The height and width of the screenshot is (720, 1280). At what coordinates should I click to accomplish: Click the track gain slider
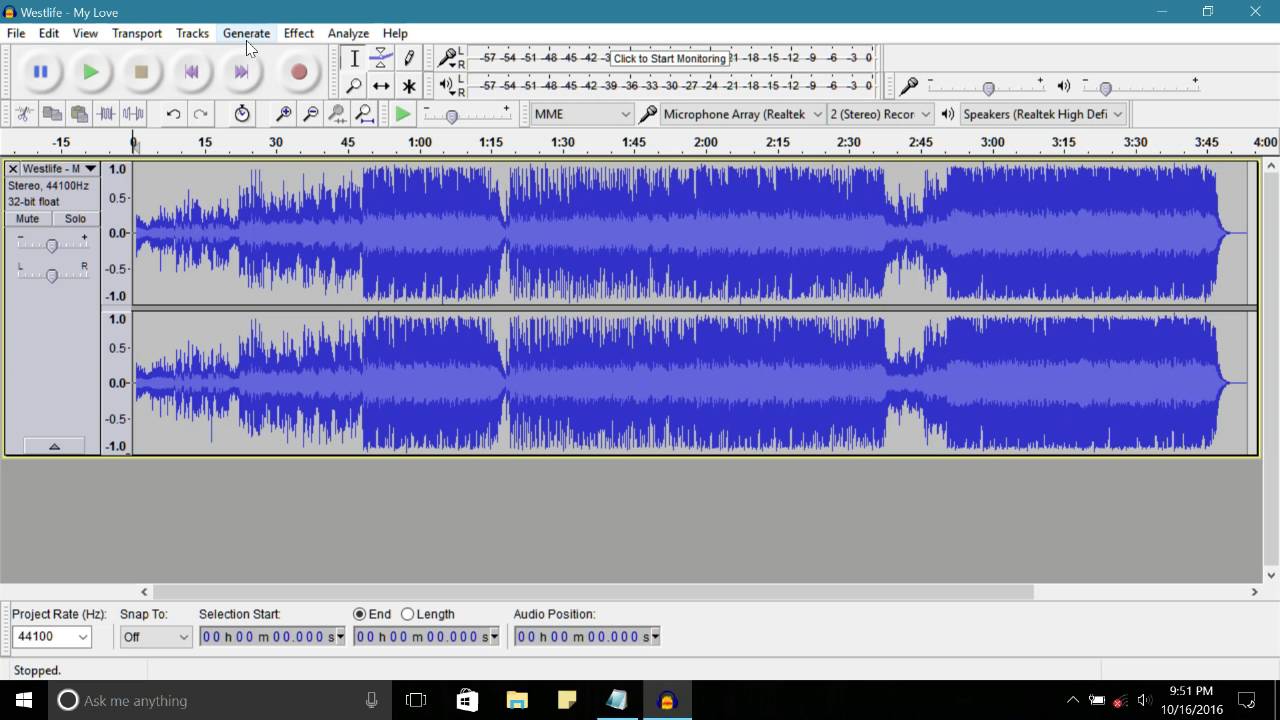pyautogui.click(x=52, y=245)
